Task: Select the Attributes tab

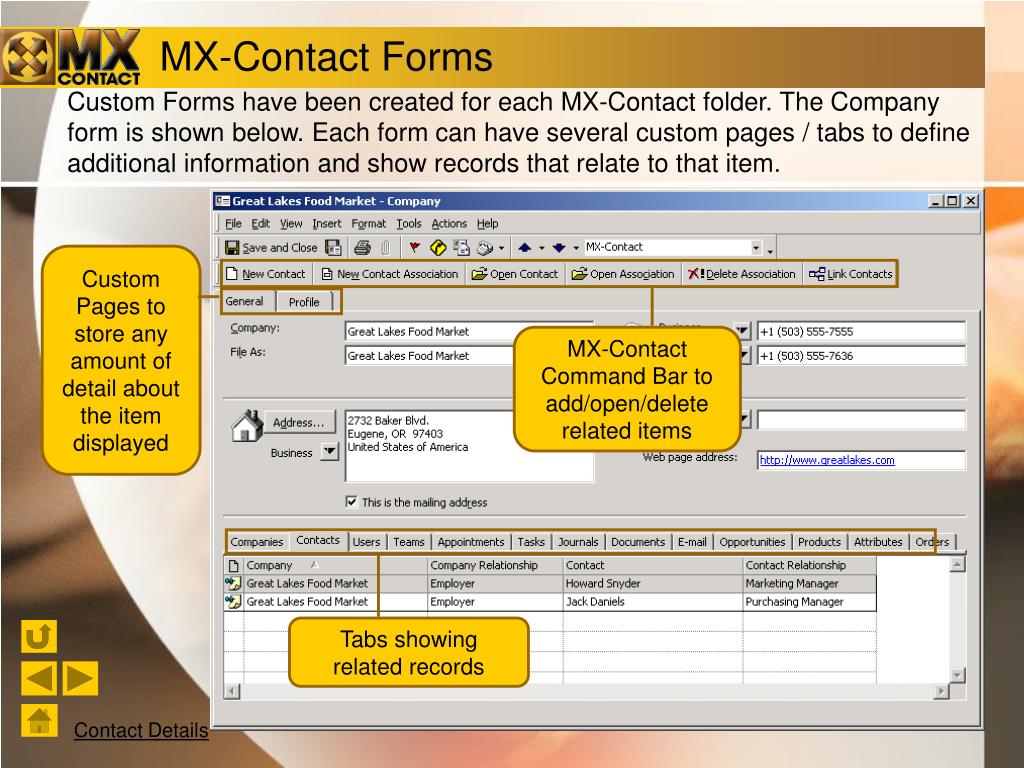Action: (878, 541)
